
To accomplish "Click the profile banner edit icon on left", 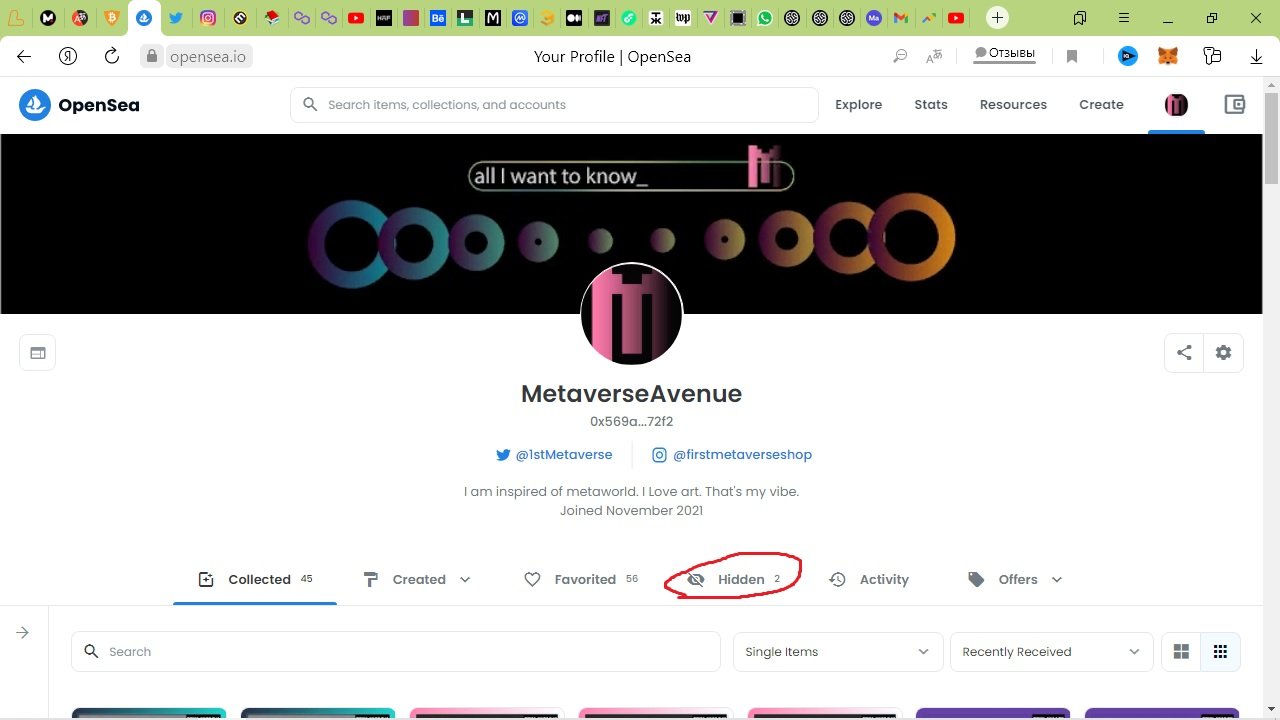I will click(38, 353).
